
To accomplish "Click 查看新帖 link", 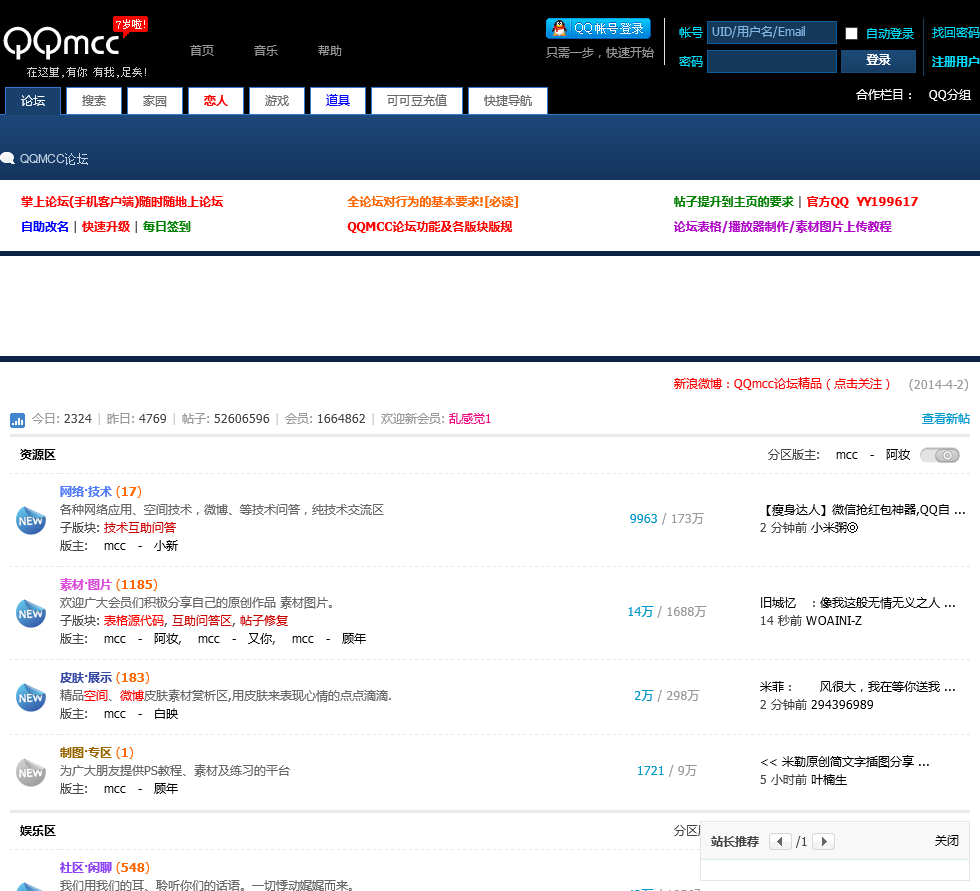I will point(946,419).
